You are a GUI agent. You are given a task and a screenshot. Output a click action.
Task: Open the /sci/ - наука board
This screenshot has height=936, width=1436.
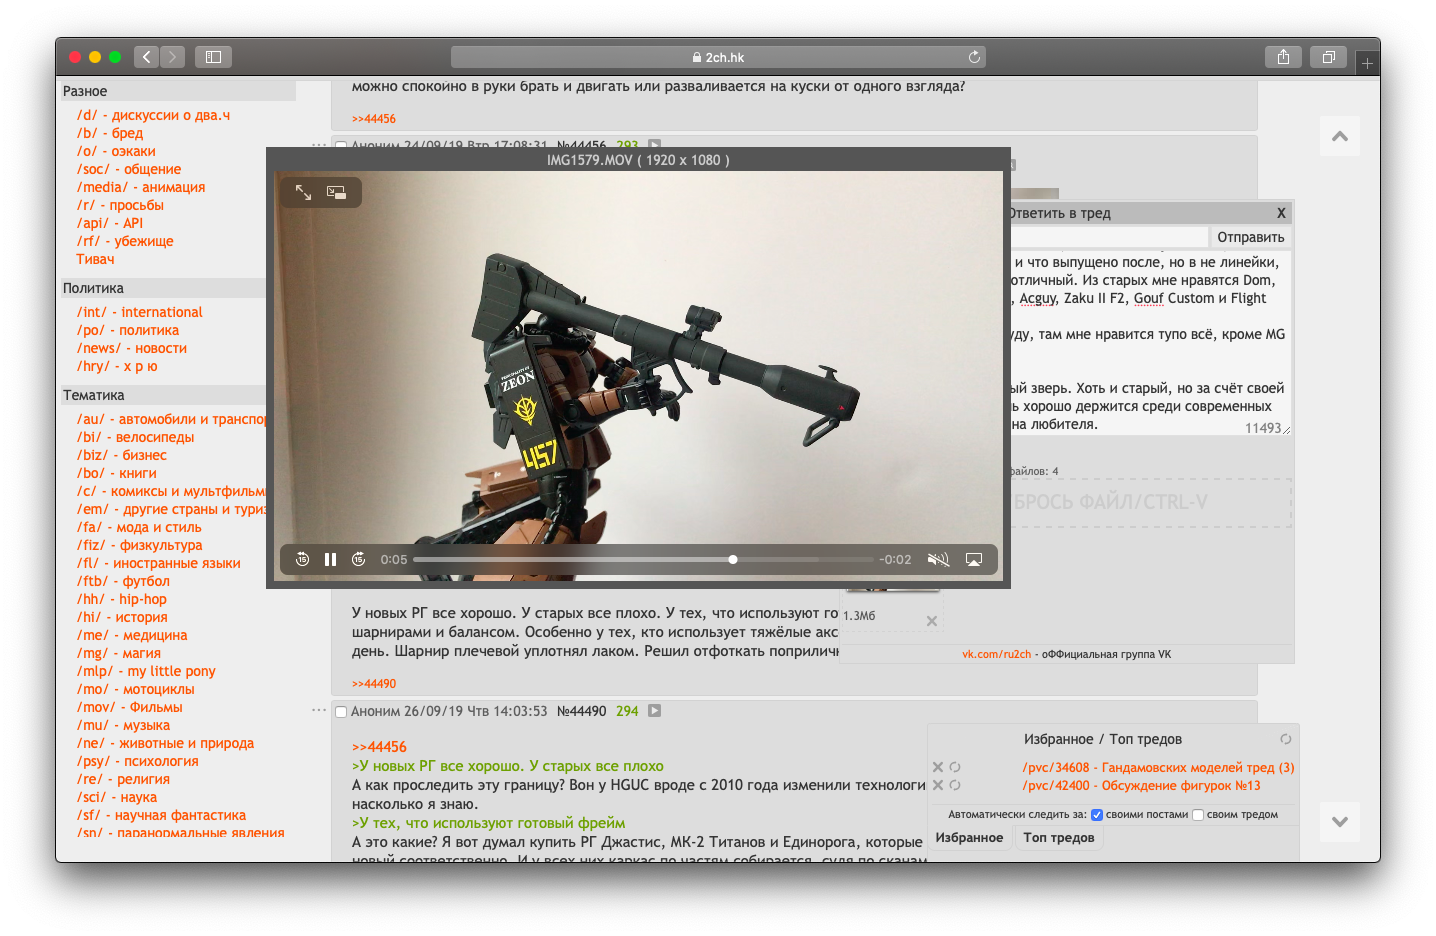[117, 797]
